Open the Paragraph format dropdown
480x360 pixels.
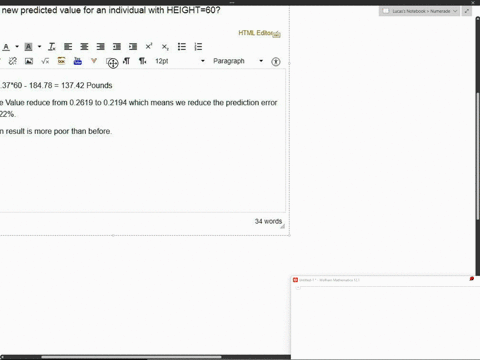[x=238, y=61]
